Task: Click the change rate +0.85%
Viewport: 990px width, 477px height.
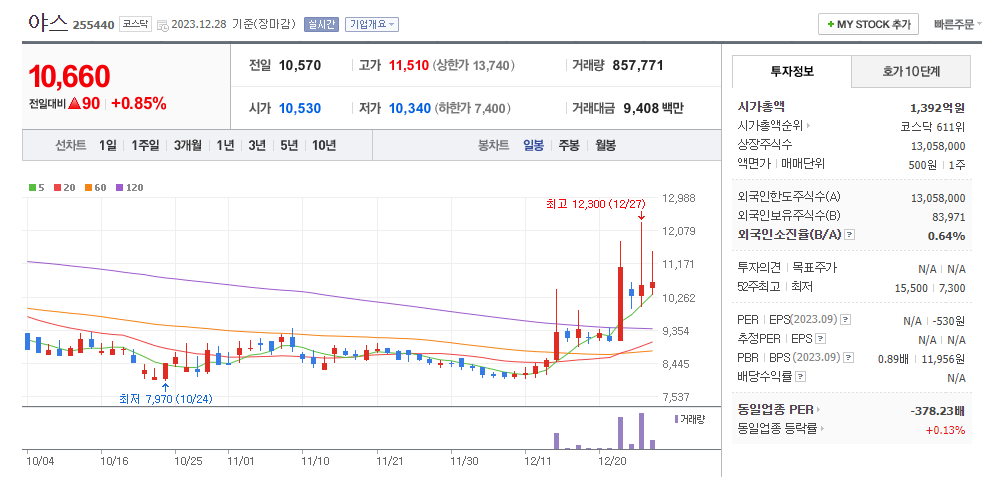Action: pyautogui.click(x=139, y=104)
